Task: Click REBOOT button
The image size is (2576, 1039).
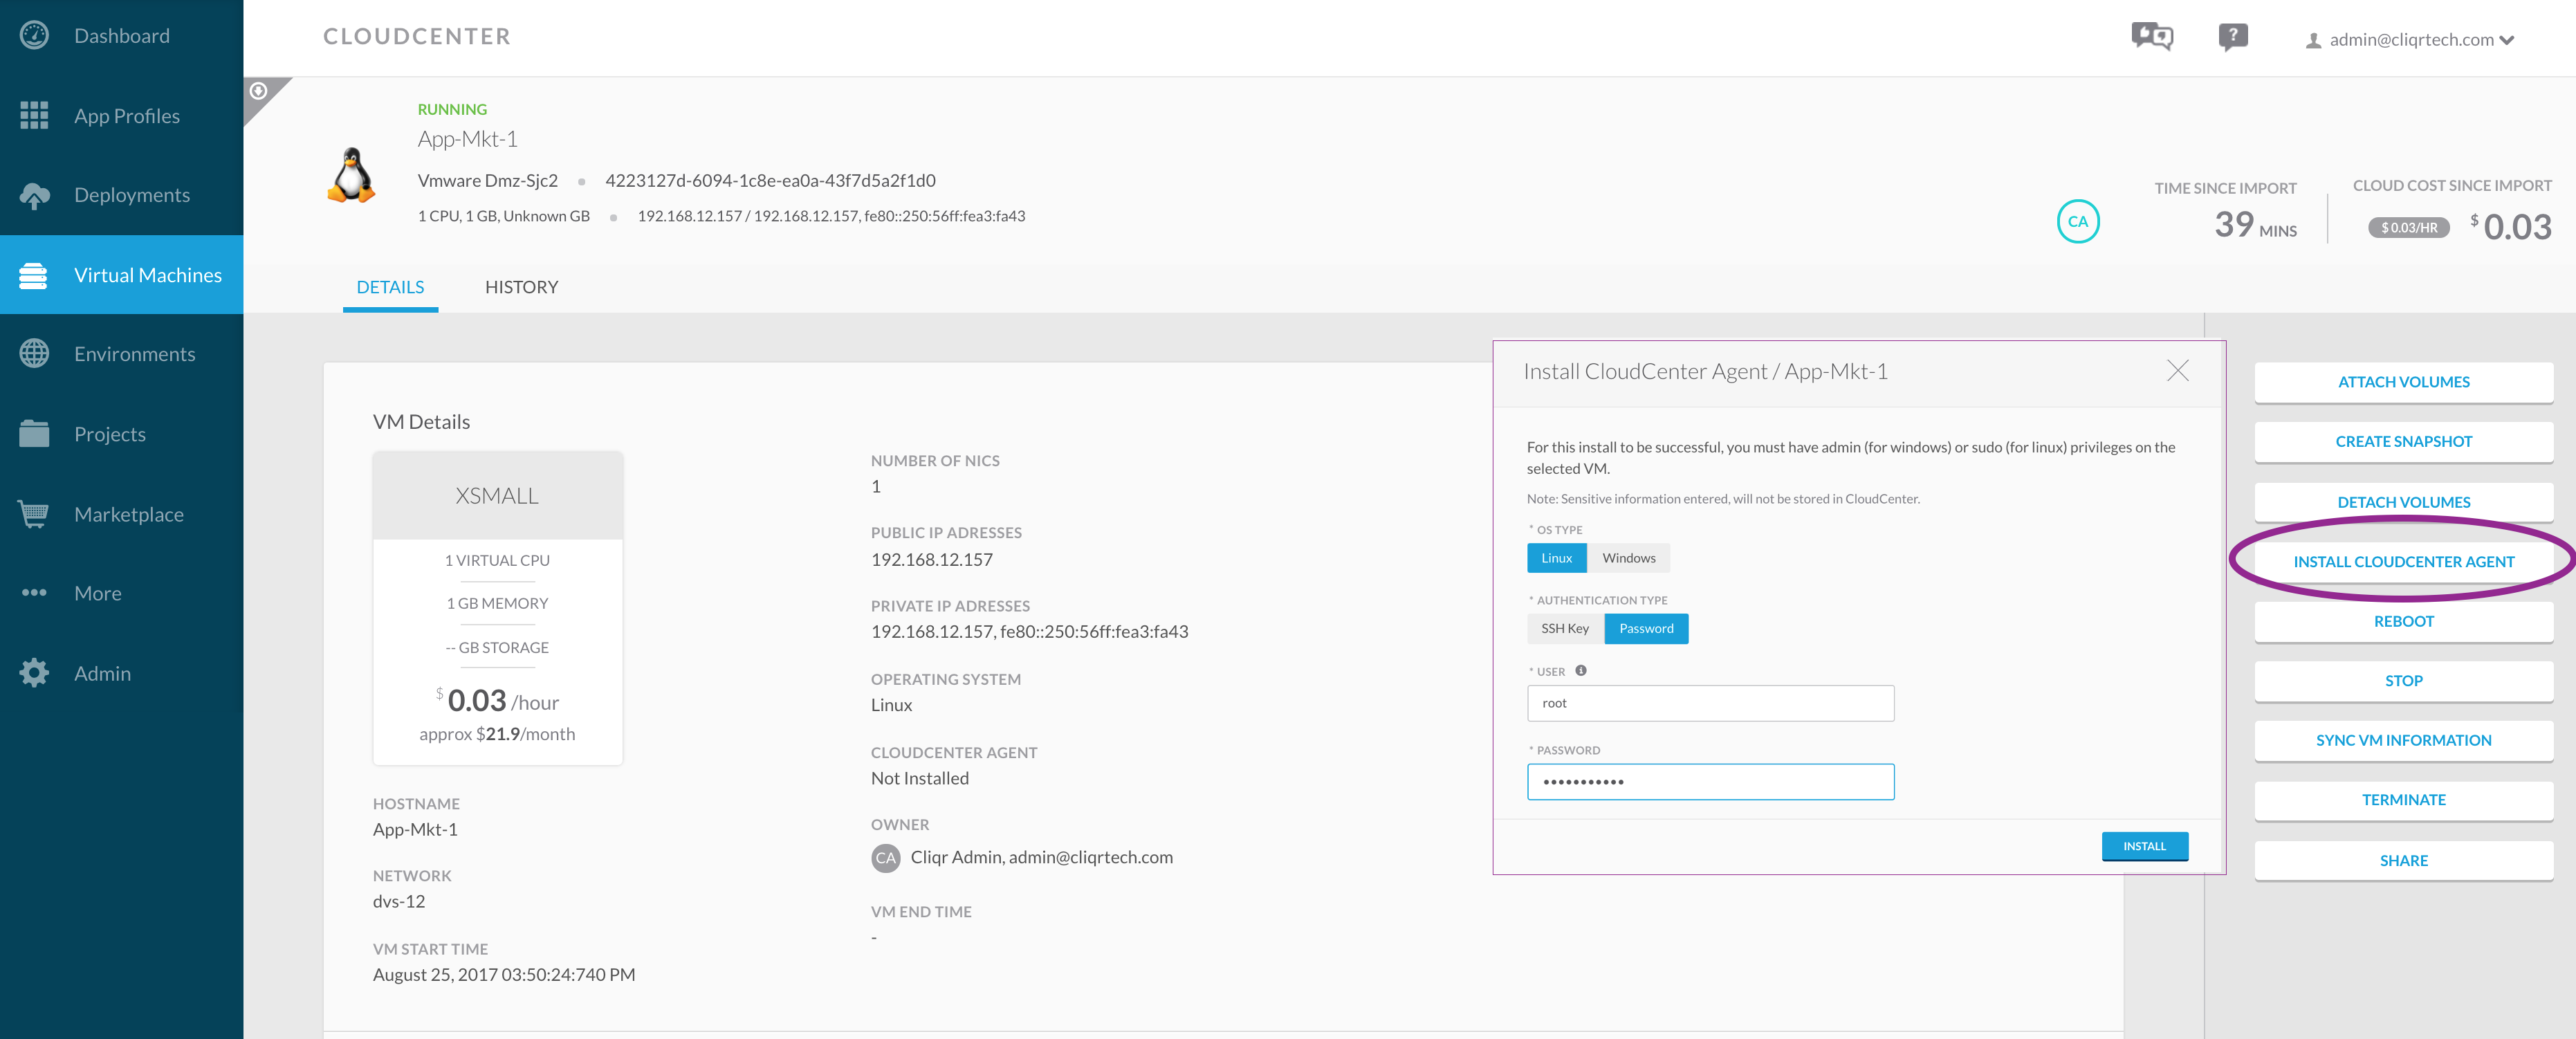Action: click(x=2403, y=621)
